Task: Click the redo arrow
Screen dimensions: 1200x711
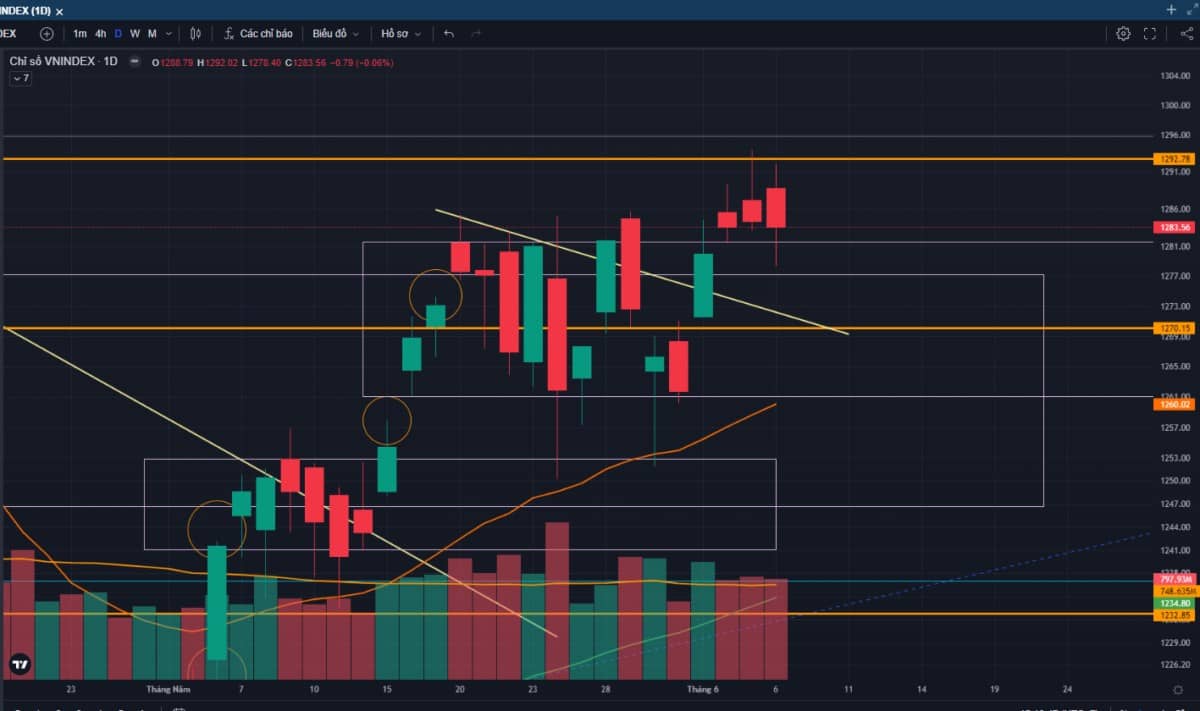Action: [475, 33]
